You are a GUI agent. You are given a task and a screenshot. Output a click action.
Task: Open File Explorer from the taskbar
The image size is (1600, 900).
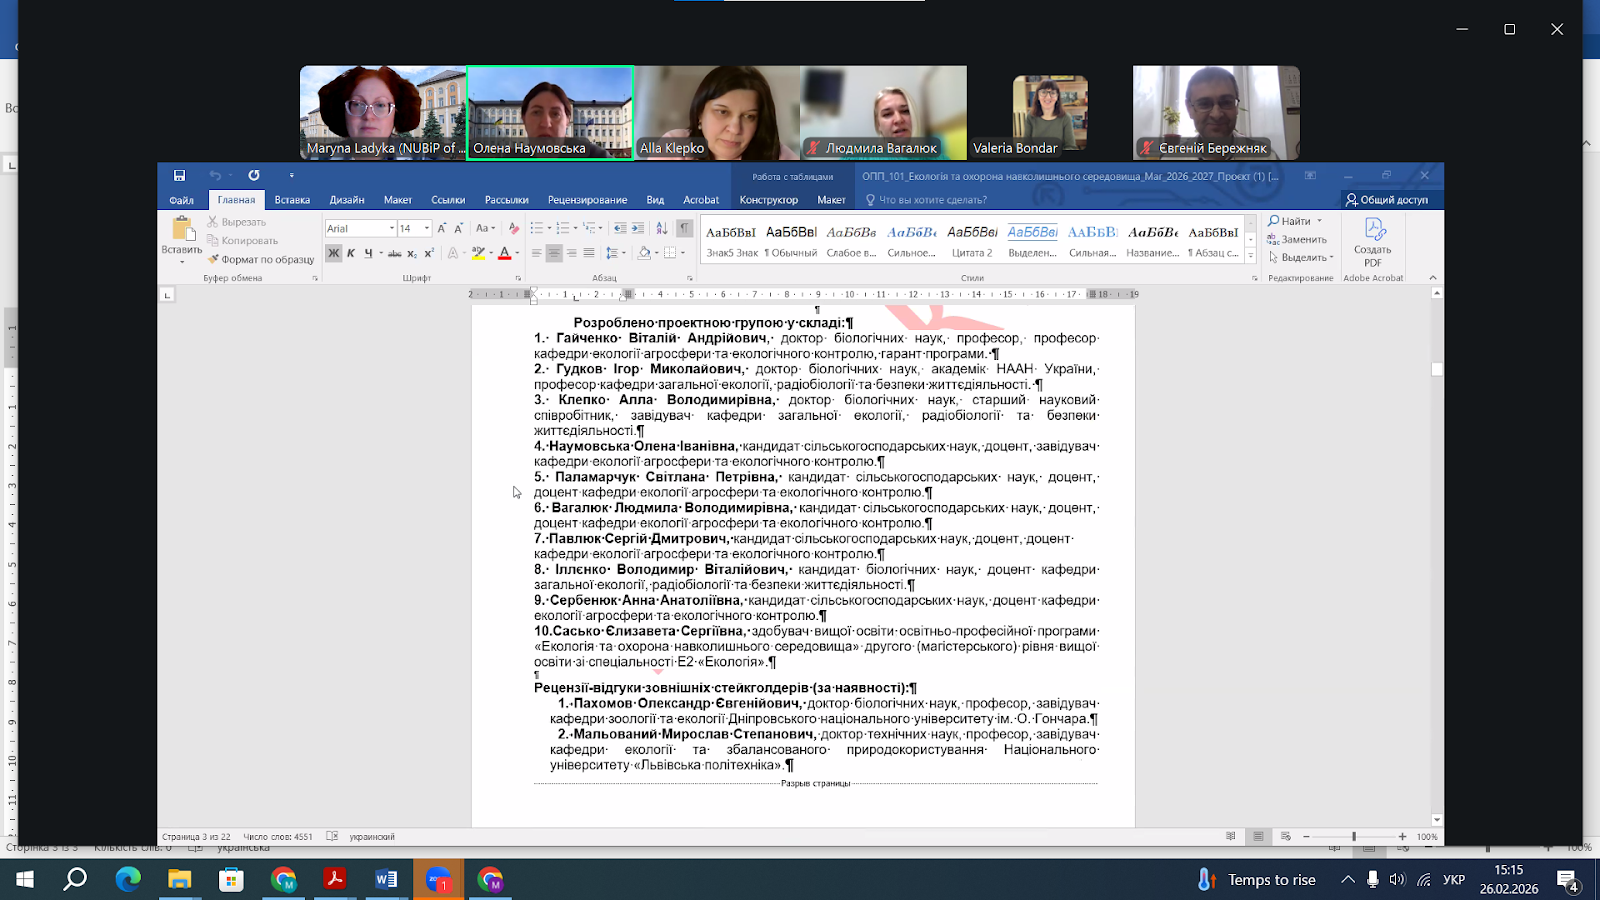(180, 880)
